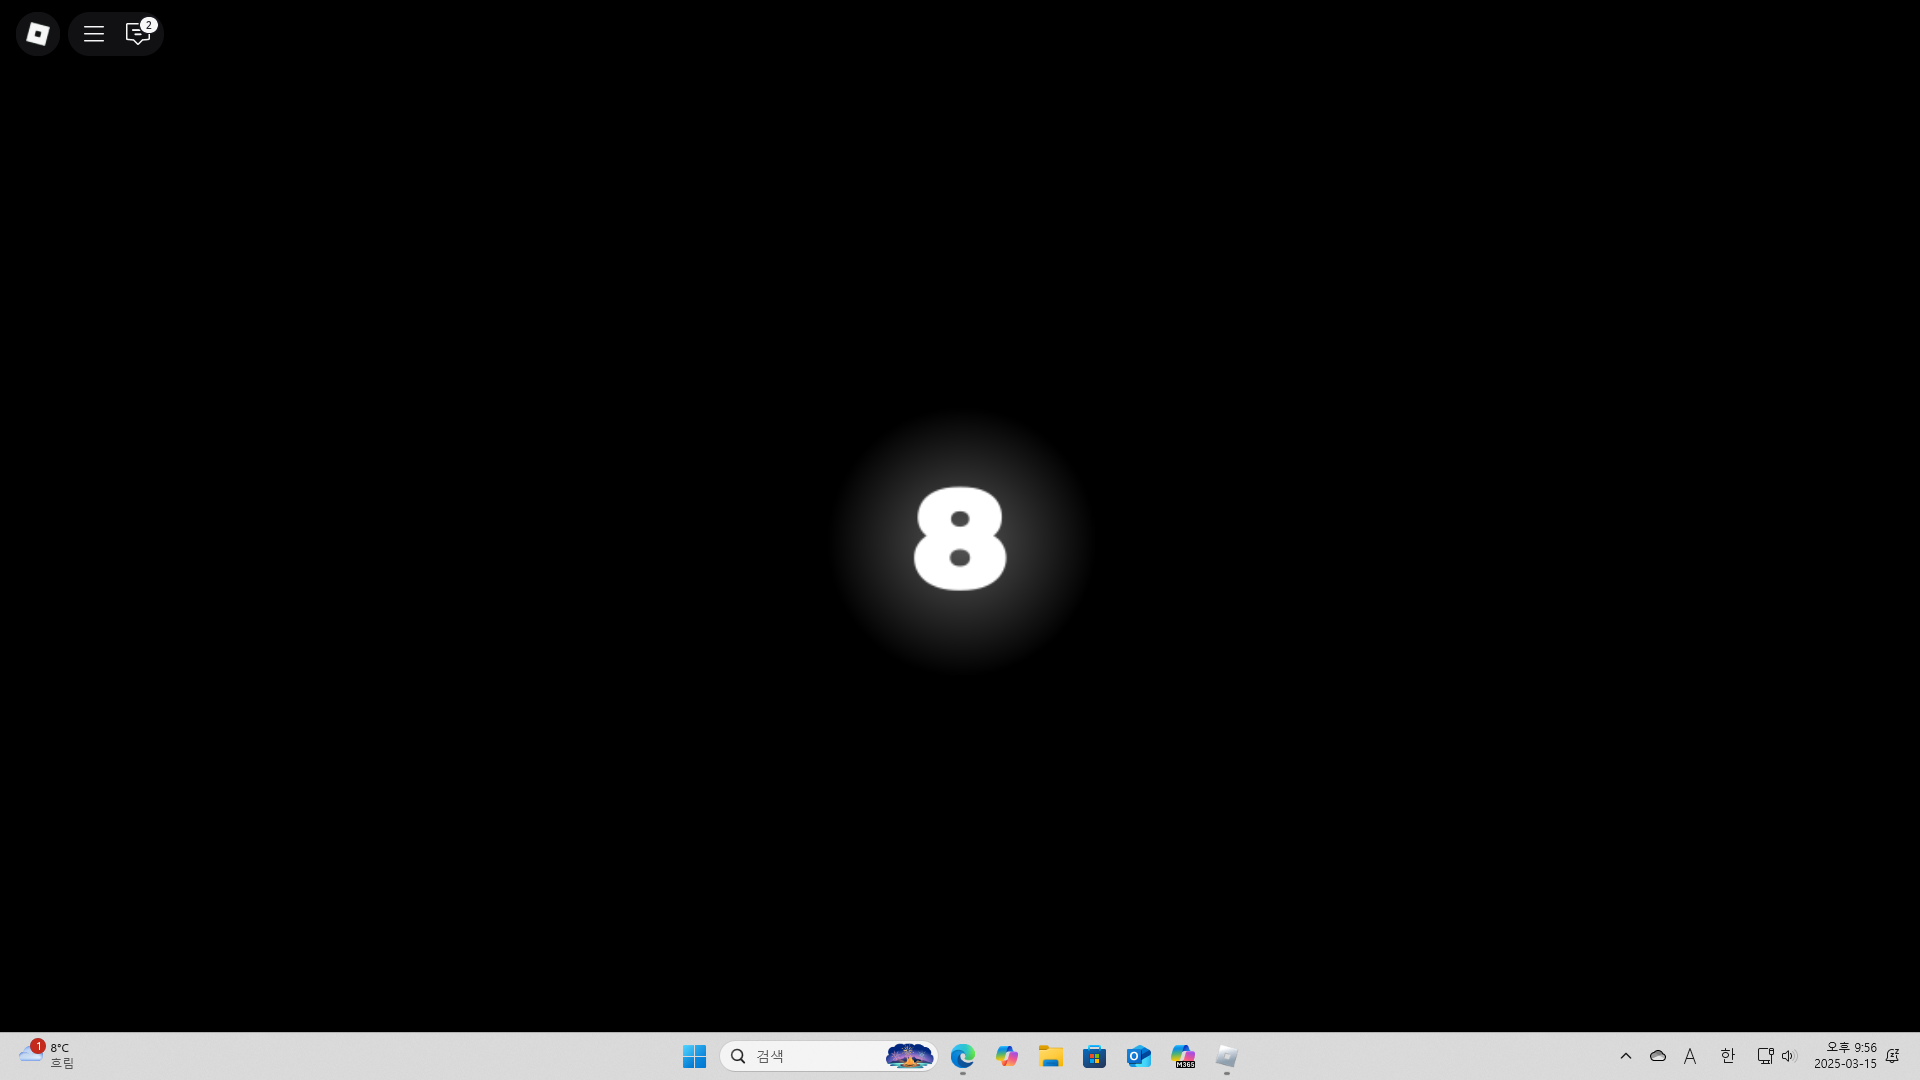Toggle the 한 Korean IME indicator

pos(1727,1056)
